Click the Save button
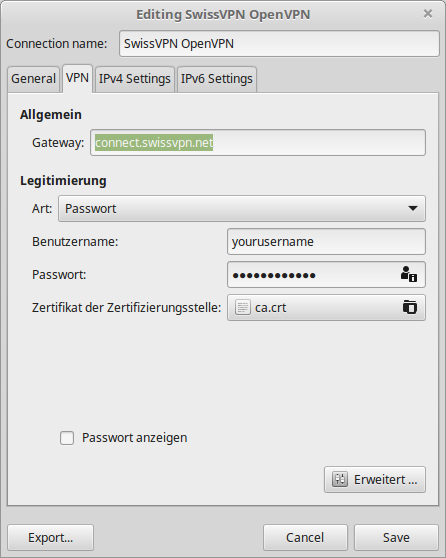 396,537
